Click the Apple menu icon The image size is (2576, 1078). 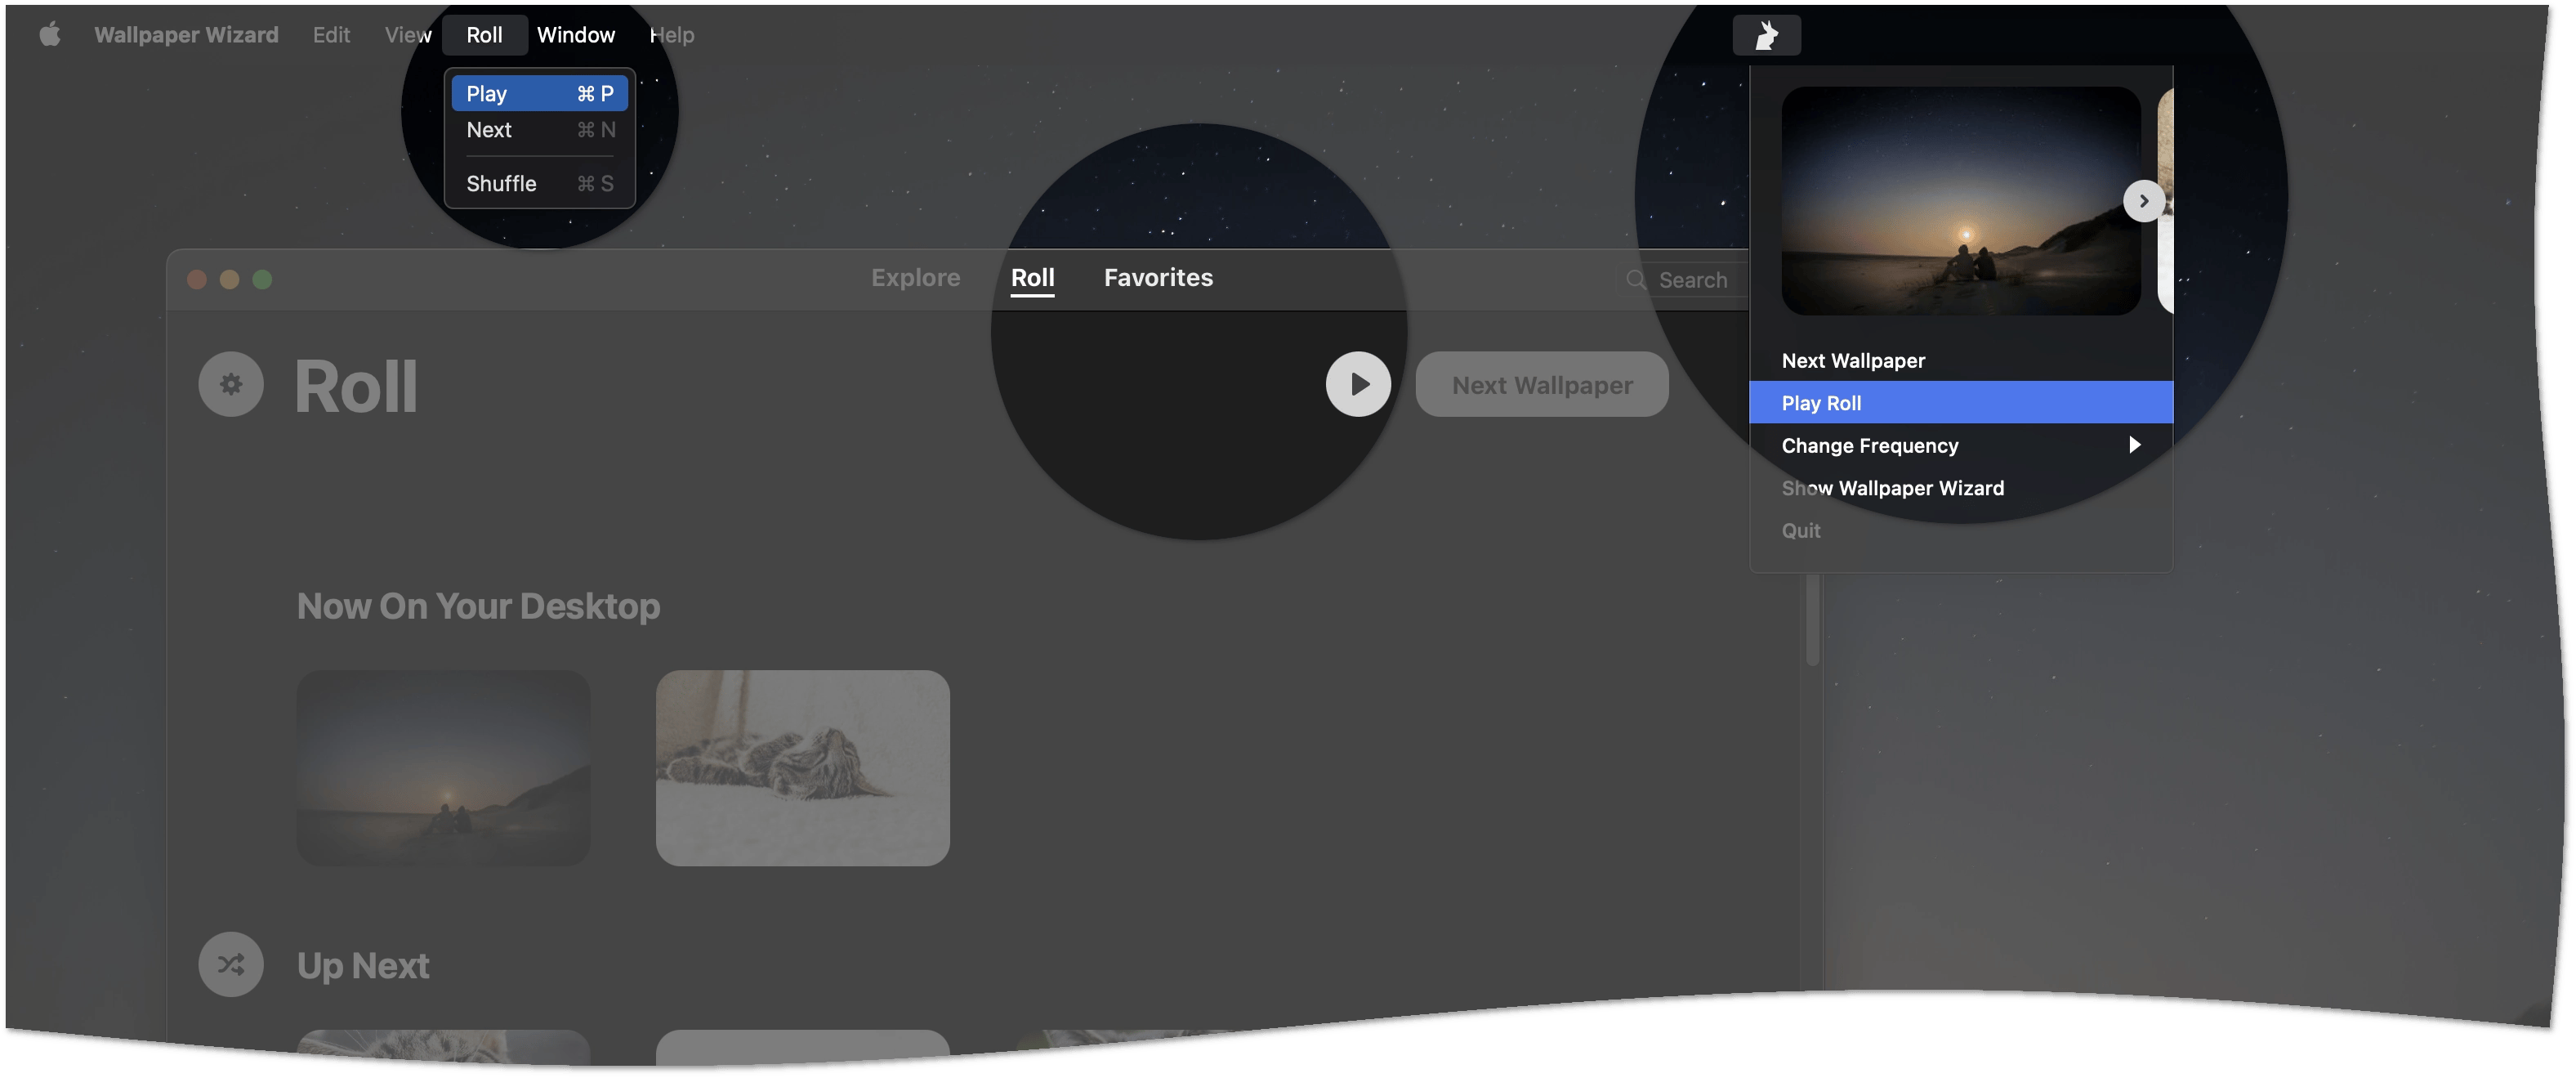click(x=50, y=35)
